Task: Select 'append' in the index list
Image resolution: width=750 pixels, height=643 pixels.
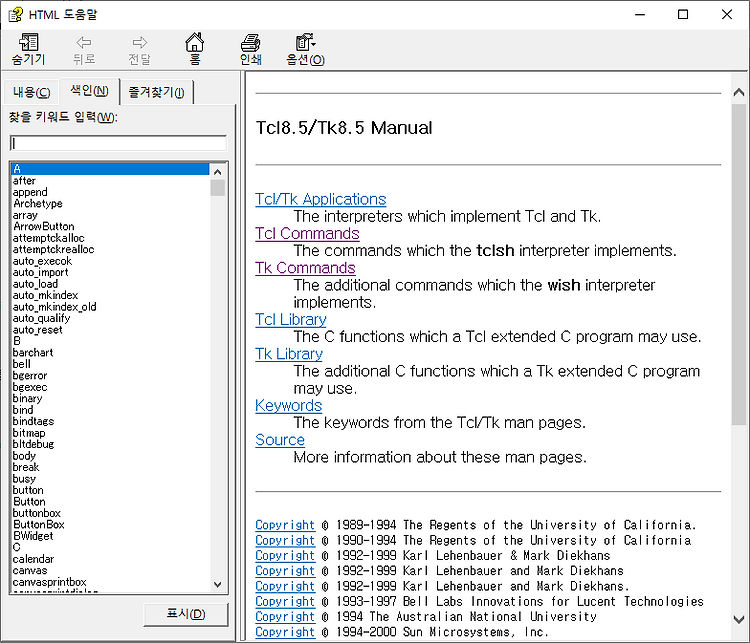Action: [x=30, y=192]
